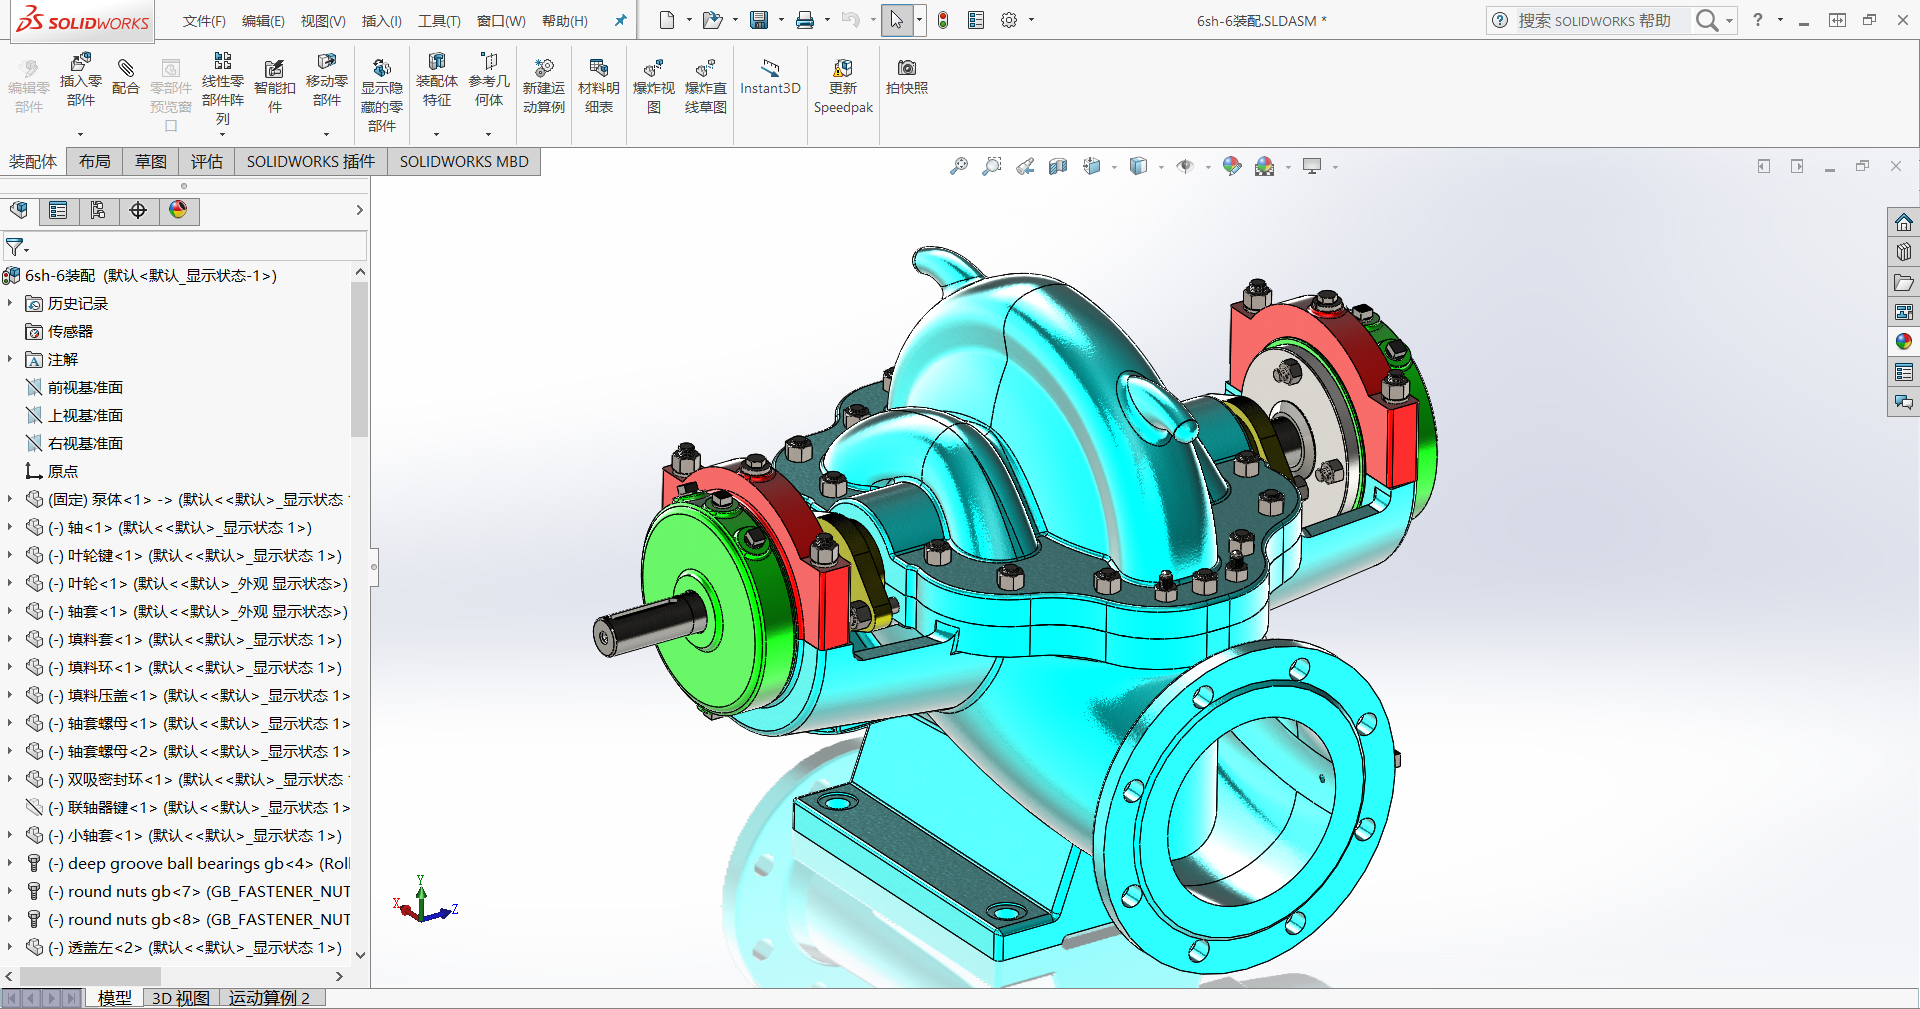1920x1009 pixels.
Task: Open the 文件(F) menu
Action: pyautogui.click(x=204, y=21)
